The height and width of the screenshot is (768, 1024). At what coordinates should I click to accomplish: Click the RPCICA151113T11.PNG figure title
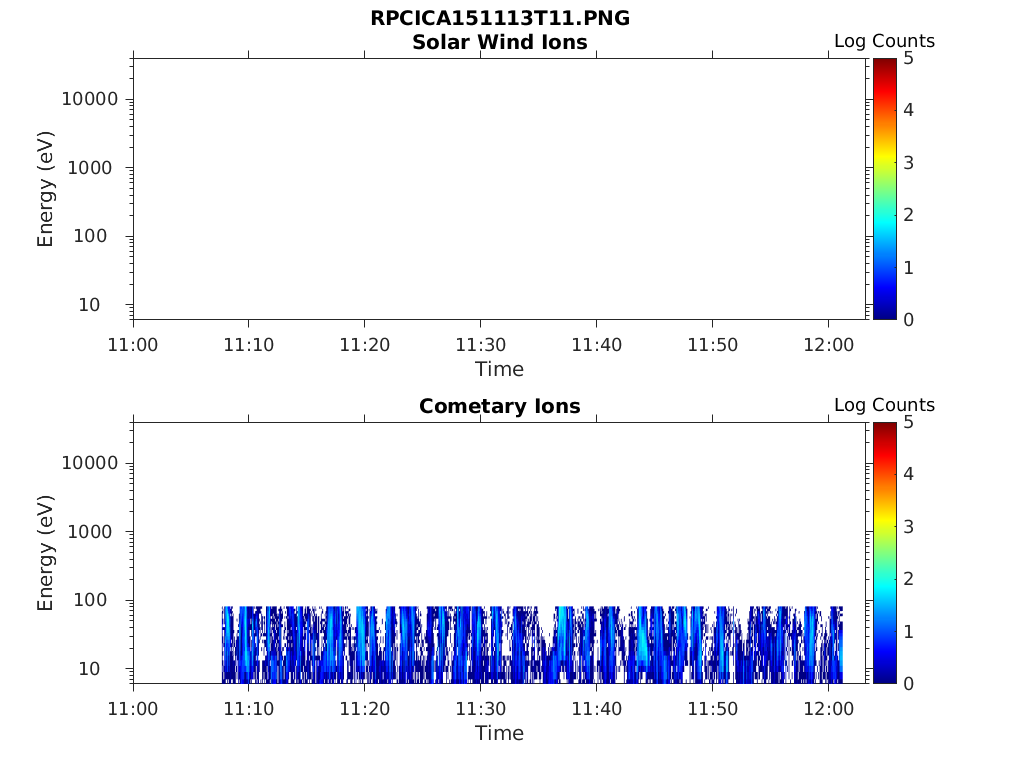point(500,18)
